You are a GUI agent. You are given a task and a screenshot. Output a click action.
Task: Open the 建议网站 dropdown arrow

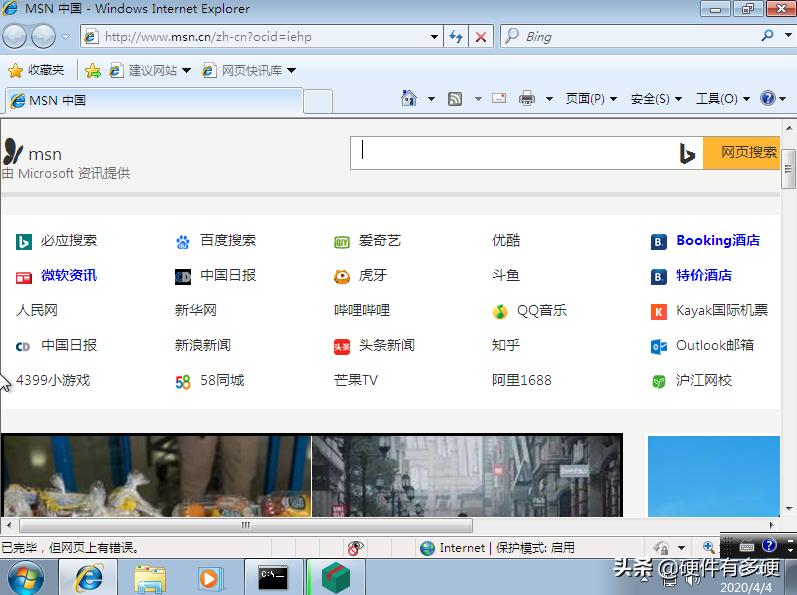click(187, 71)
